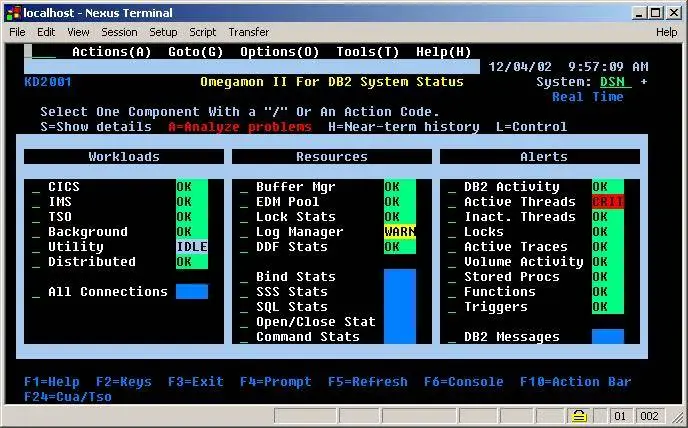
Task: Click the EDM Pool resource label
Action: coord(288,201)
